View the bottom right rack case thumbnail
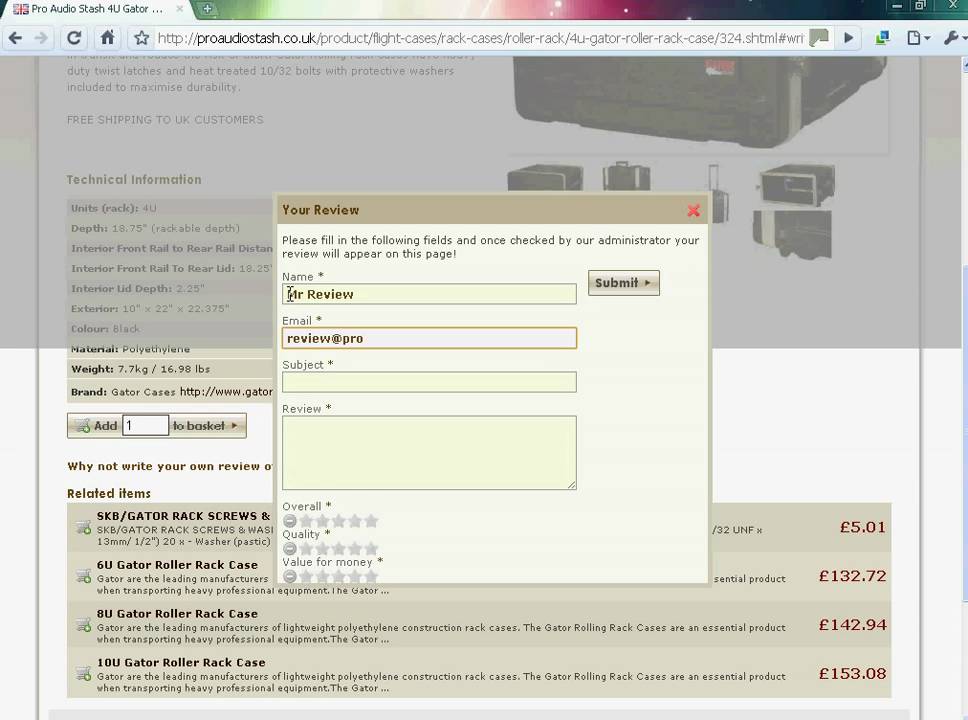This screenshot has height=720, width=968. coord(793,235)
